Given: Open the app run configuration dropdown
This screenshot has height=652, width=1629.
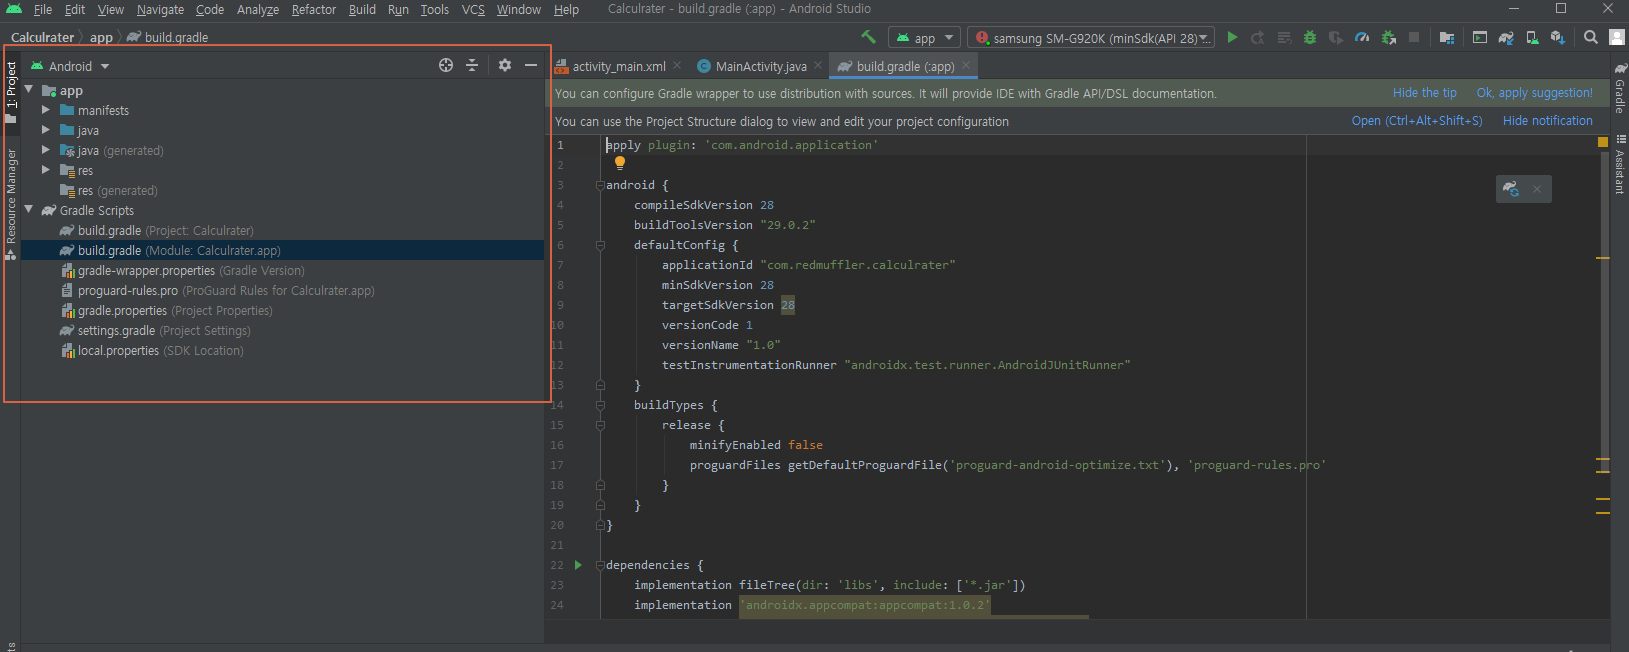Looking at the screenshot, I should point(925,38).
